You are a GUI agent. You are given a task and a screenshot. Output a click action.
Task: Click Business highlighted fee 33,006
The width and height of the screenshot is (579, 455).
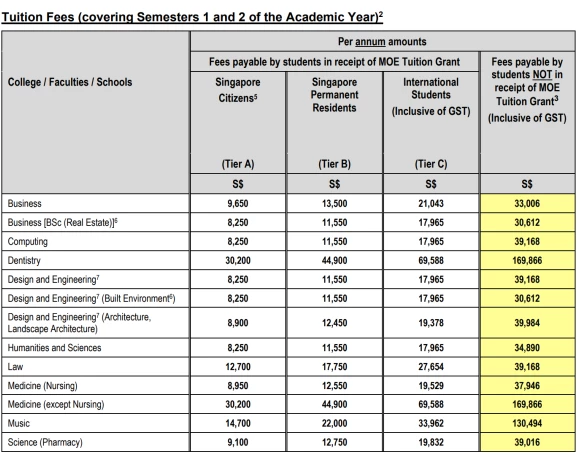coord(527,203)
